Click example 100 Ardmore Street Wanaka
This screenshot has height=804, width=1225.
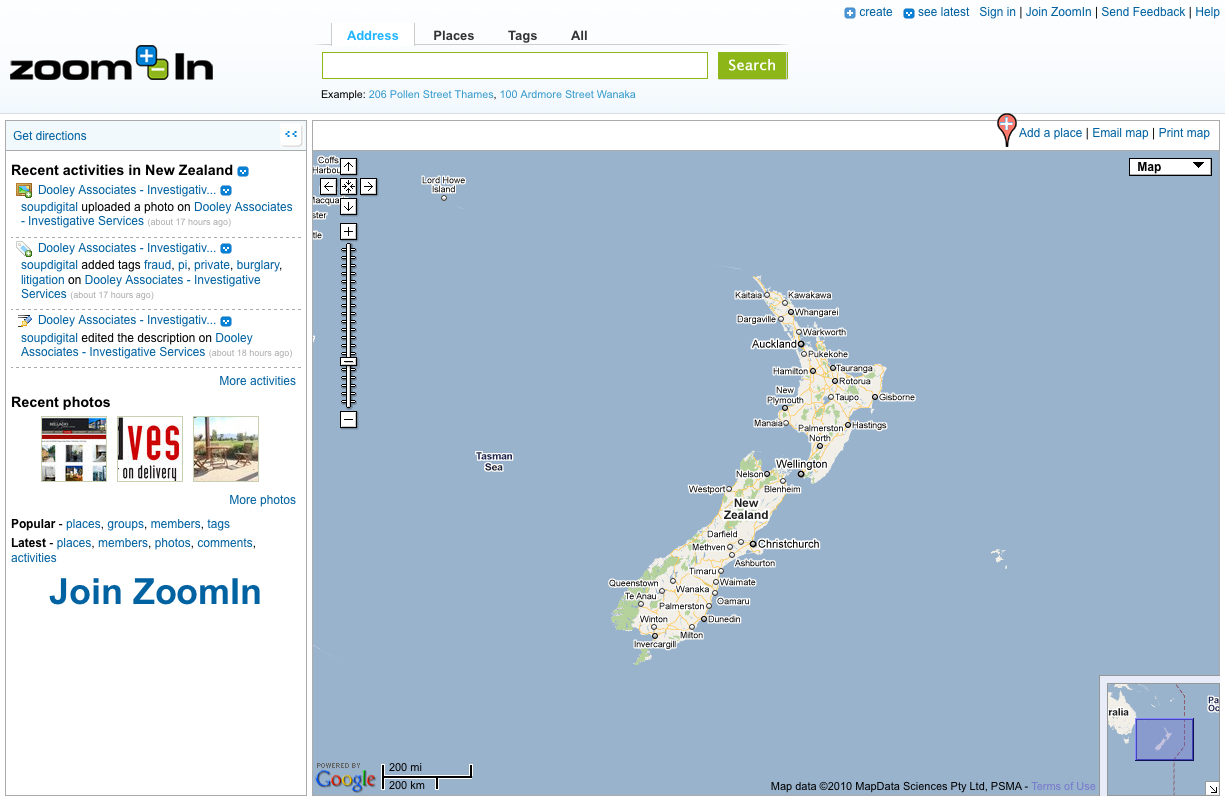(567, 94)
